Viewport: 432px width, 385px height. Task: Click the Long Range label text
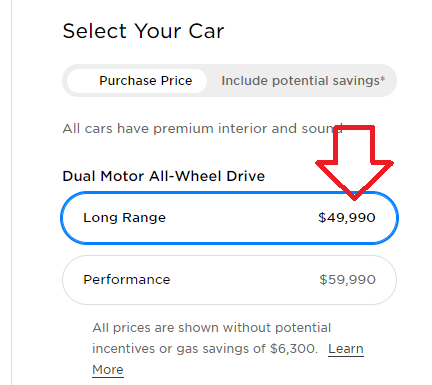[x=124, y=218]
